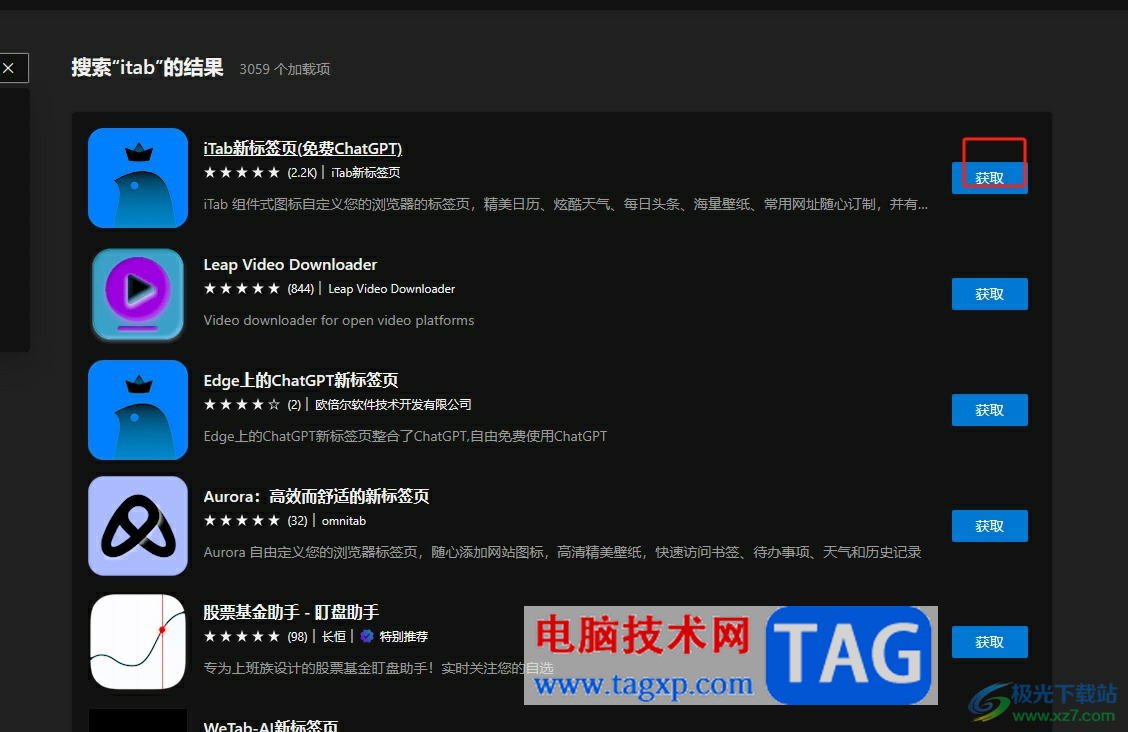Open the Aurora：高效而舒适的新标签页 title link
Screen dimensions: 1128x732
(x=316, y=496)
